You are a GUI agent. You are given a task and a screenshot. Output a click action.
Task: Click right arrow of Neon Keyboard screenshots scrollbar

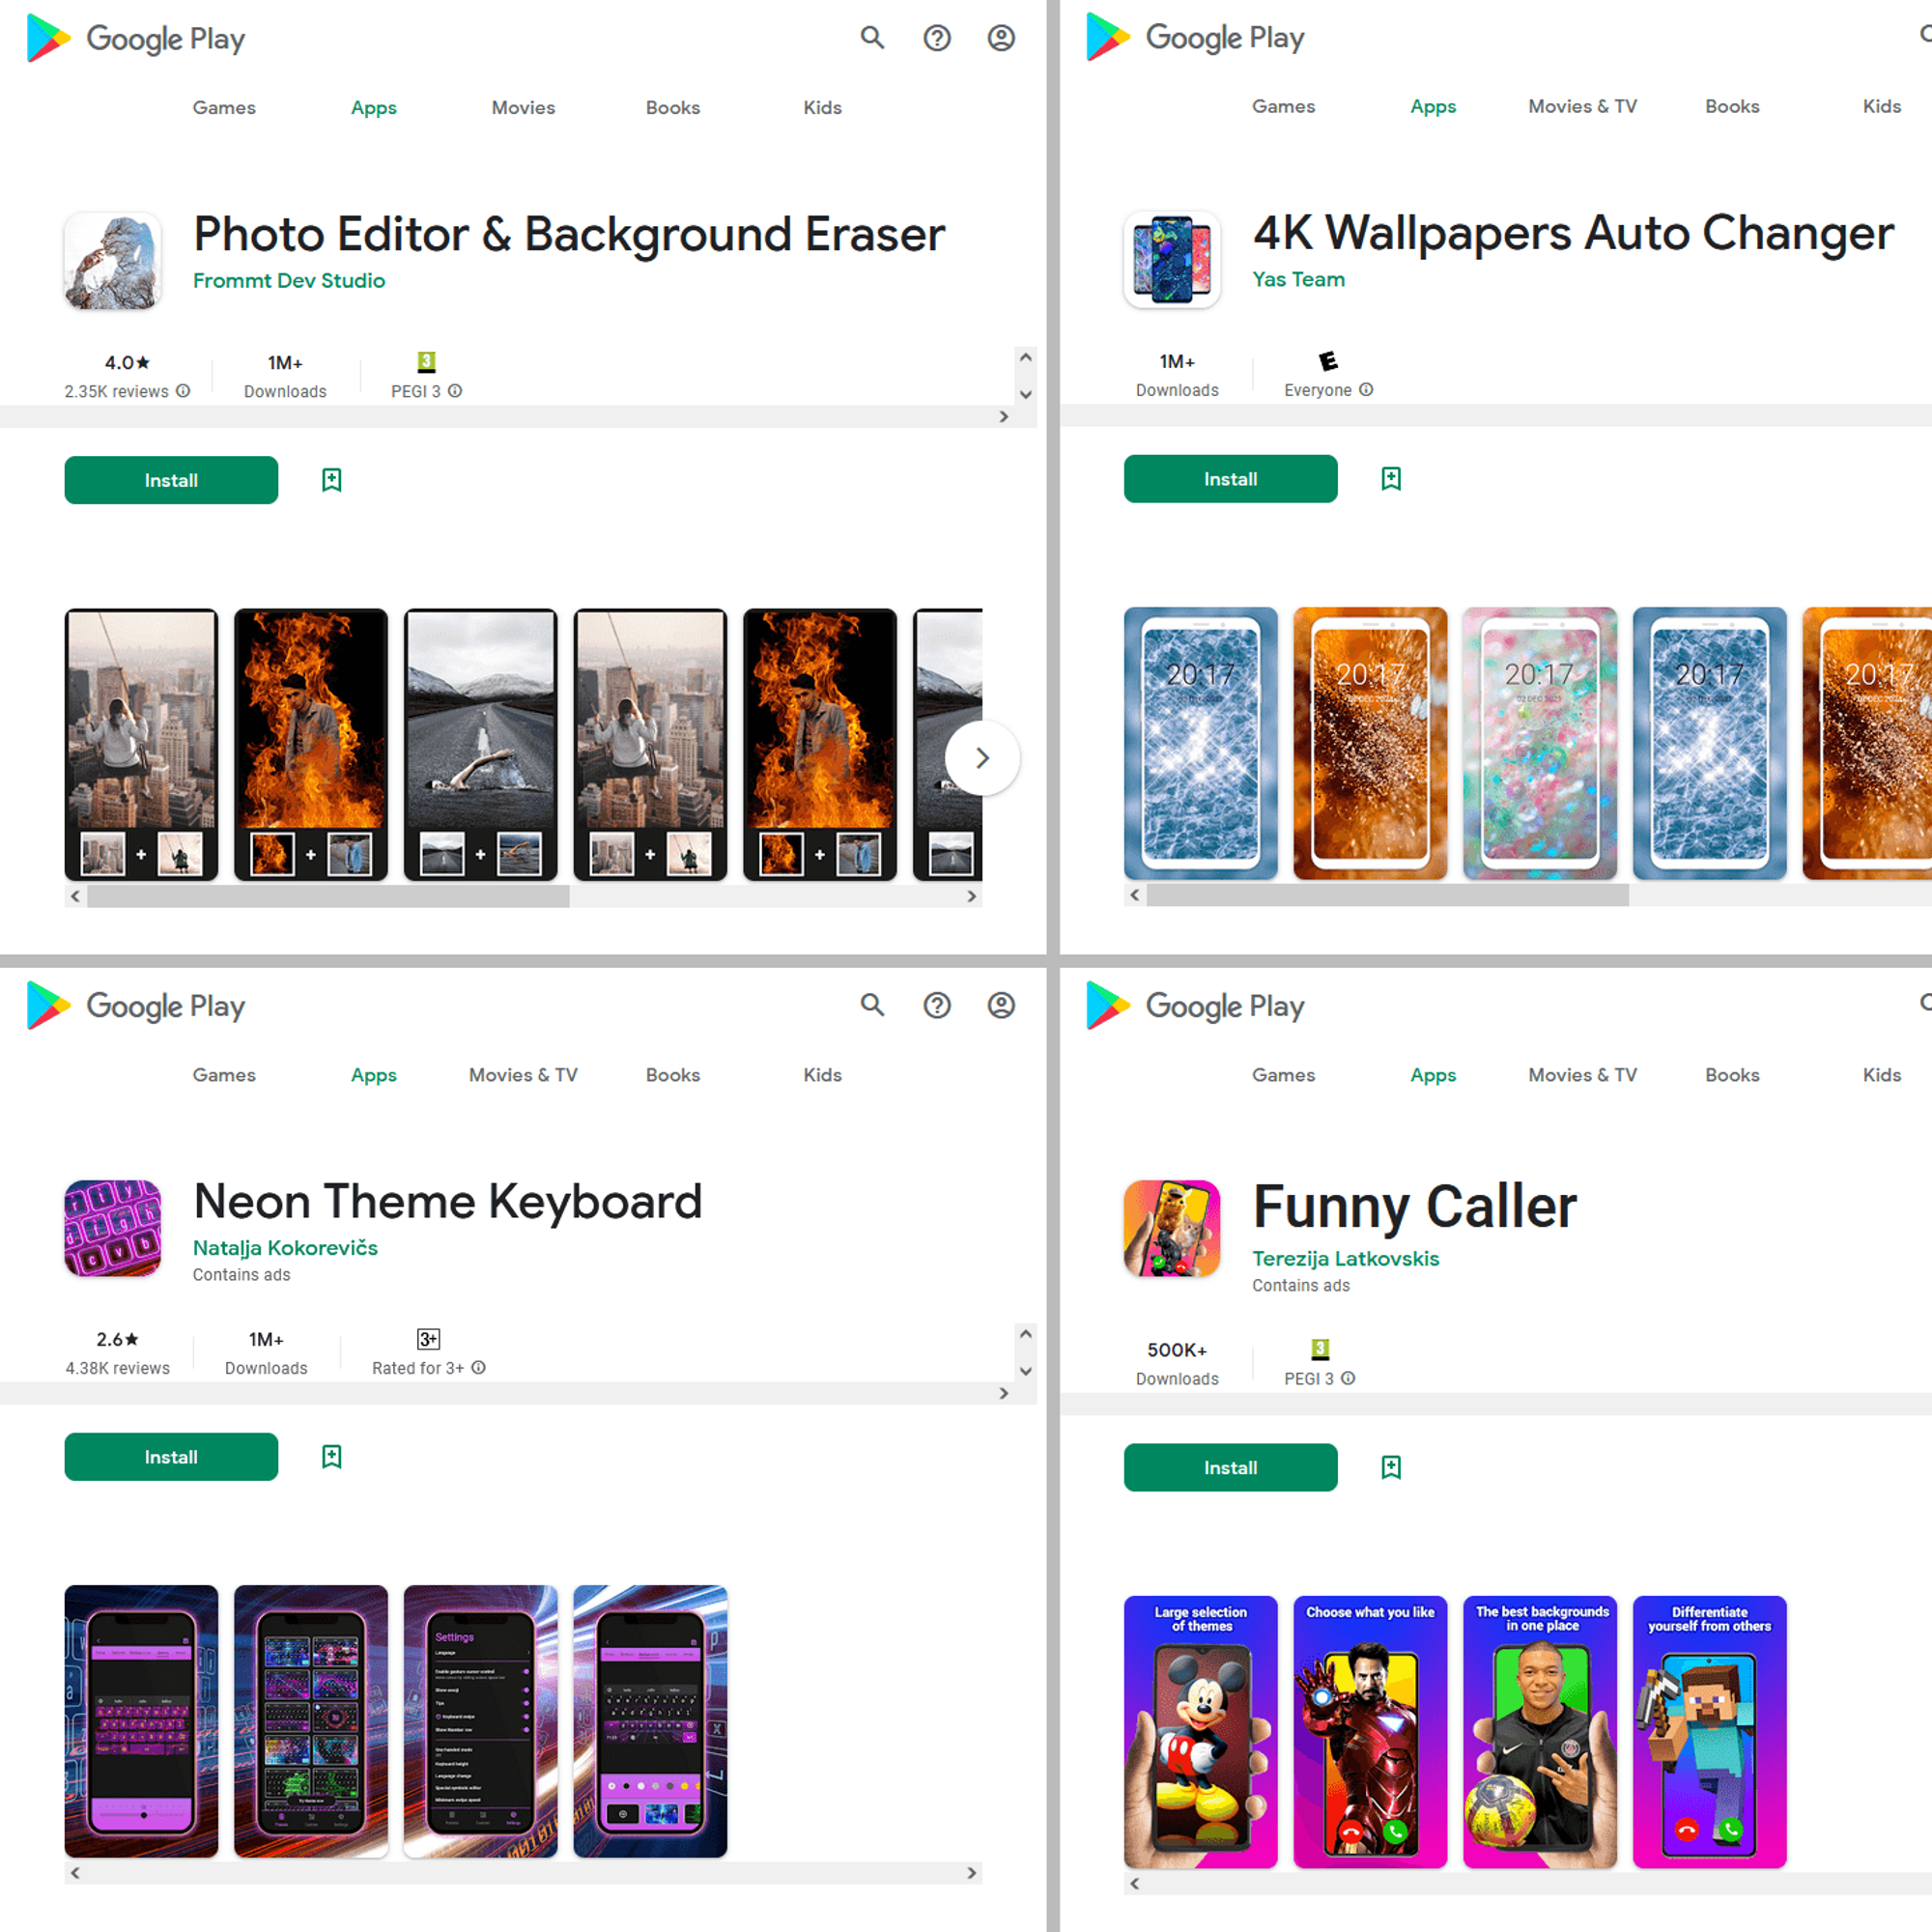(x=972, y=1873)
